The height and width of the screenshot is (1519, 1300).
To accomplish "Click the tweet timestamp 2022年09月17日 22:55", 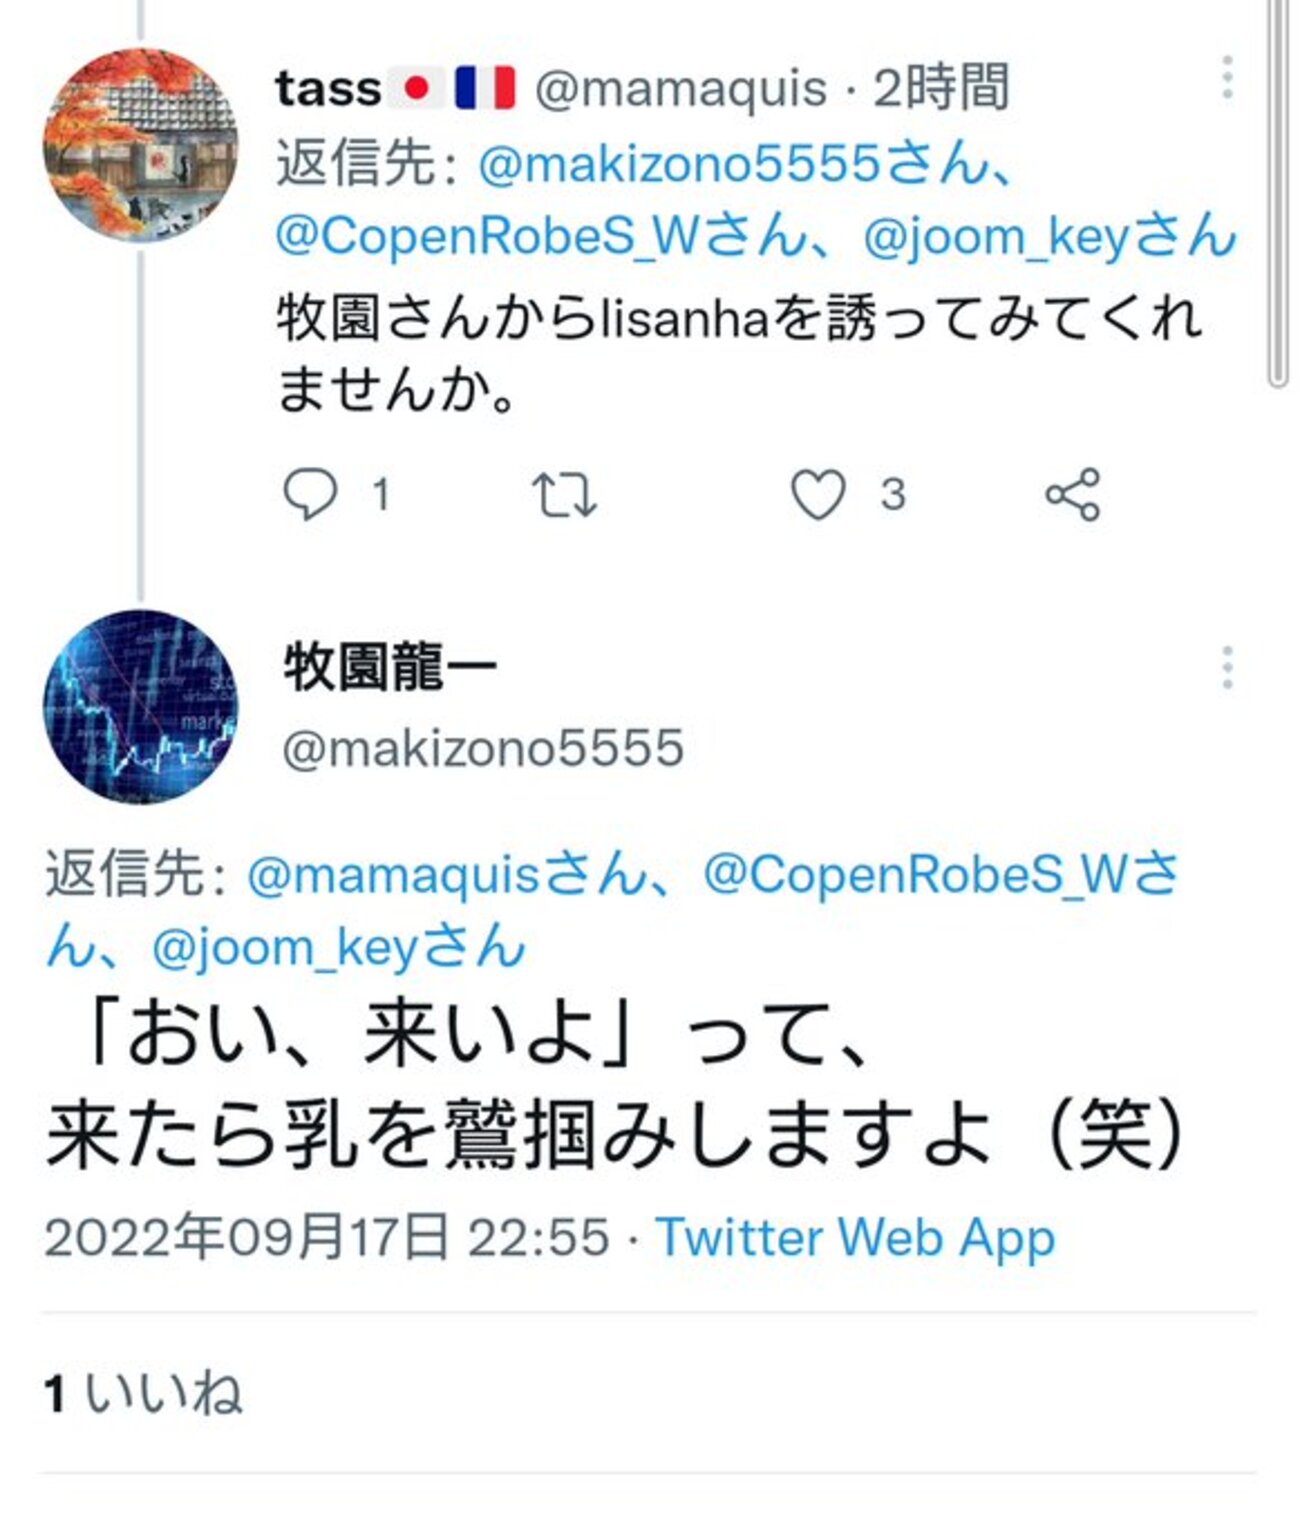I will point(327,1238).
